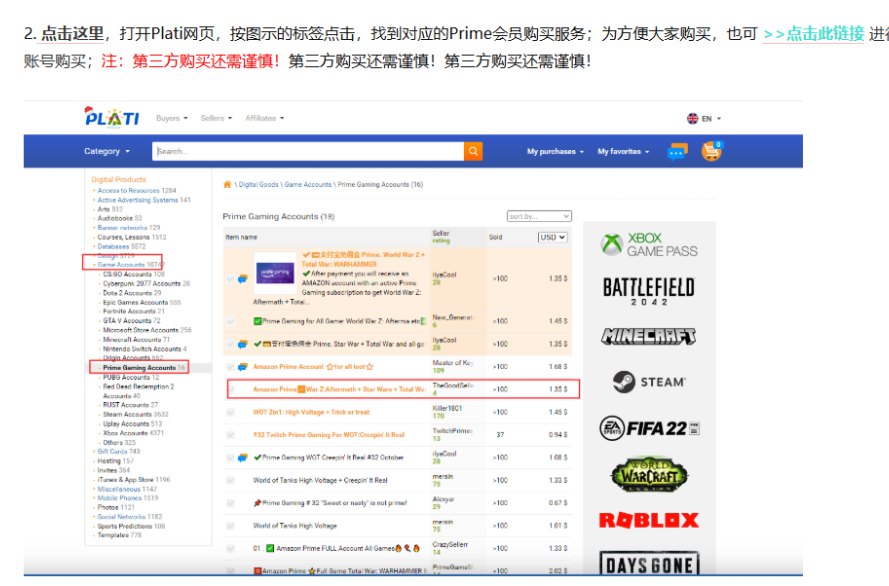The width and height of the screenshot is (889, 586).
Task: Open the Minecraft banner
Action: 649,337
